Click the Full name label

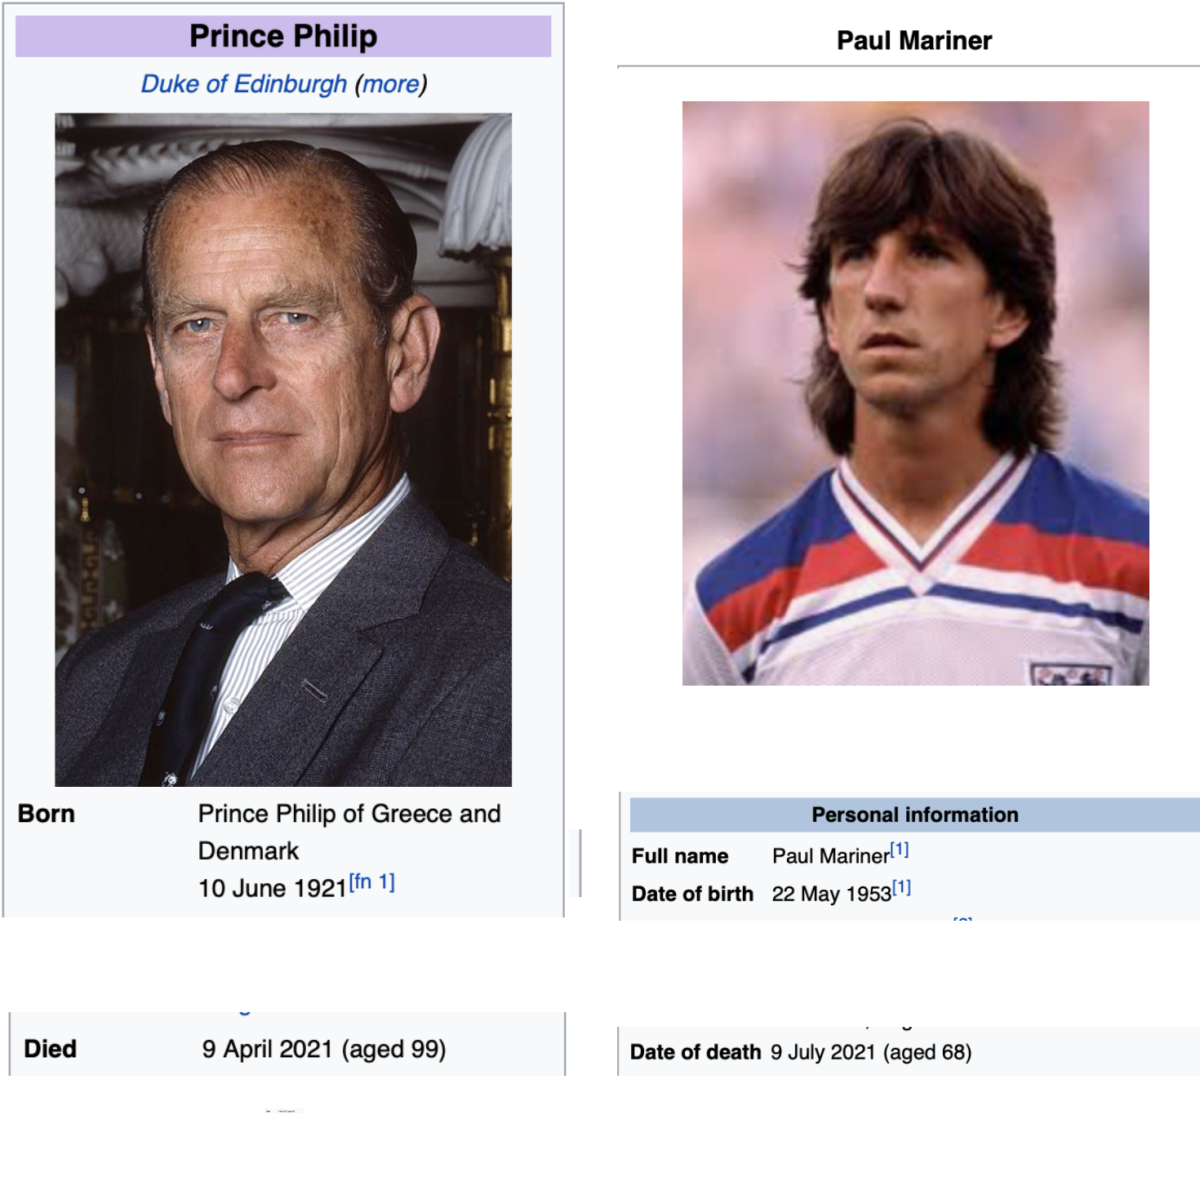680,856
